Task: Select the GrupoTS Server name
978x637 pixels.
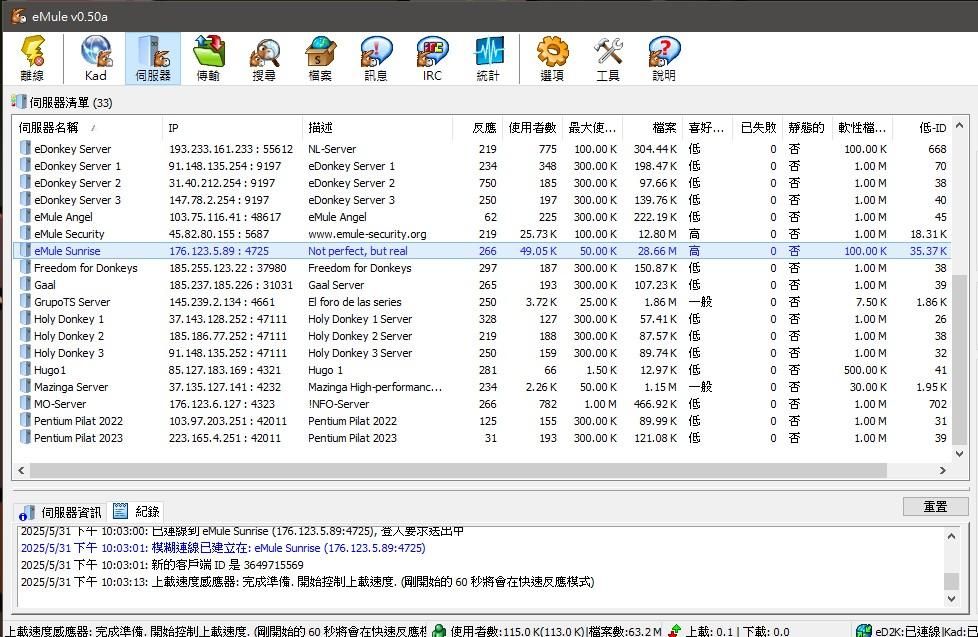Action: (x=72, y=302)
